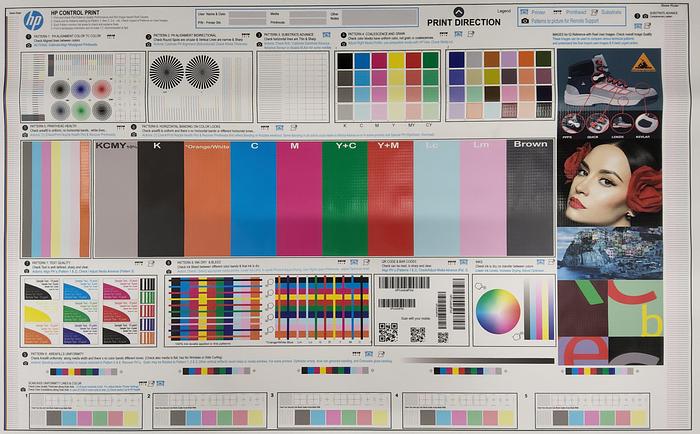Click the large left QR code
The height and width of the screenshot is (434, 700).
(388, 333)
